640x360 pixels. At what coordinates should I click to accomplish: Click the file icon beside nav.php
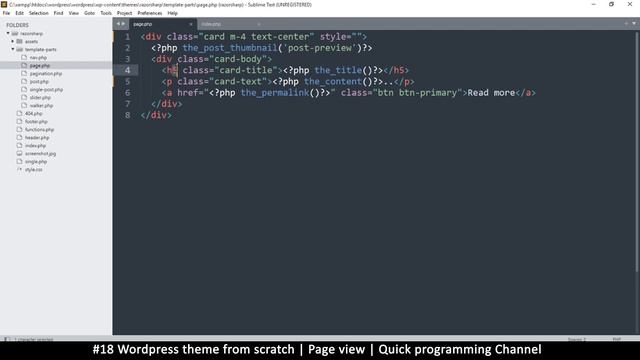24,57
